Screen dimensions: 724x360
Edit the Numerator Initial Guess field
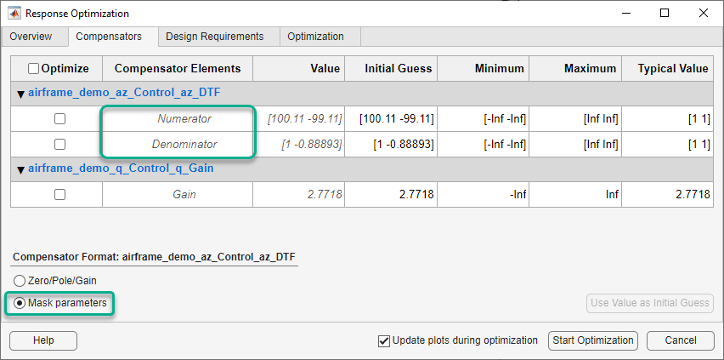point(391,119)
